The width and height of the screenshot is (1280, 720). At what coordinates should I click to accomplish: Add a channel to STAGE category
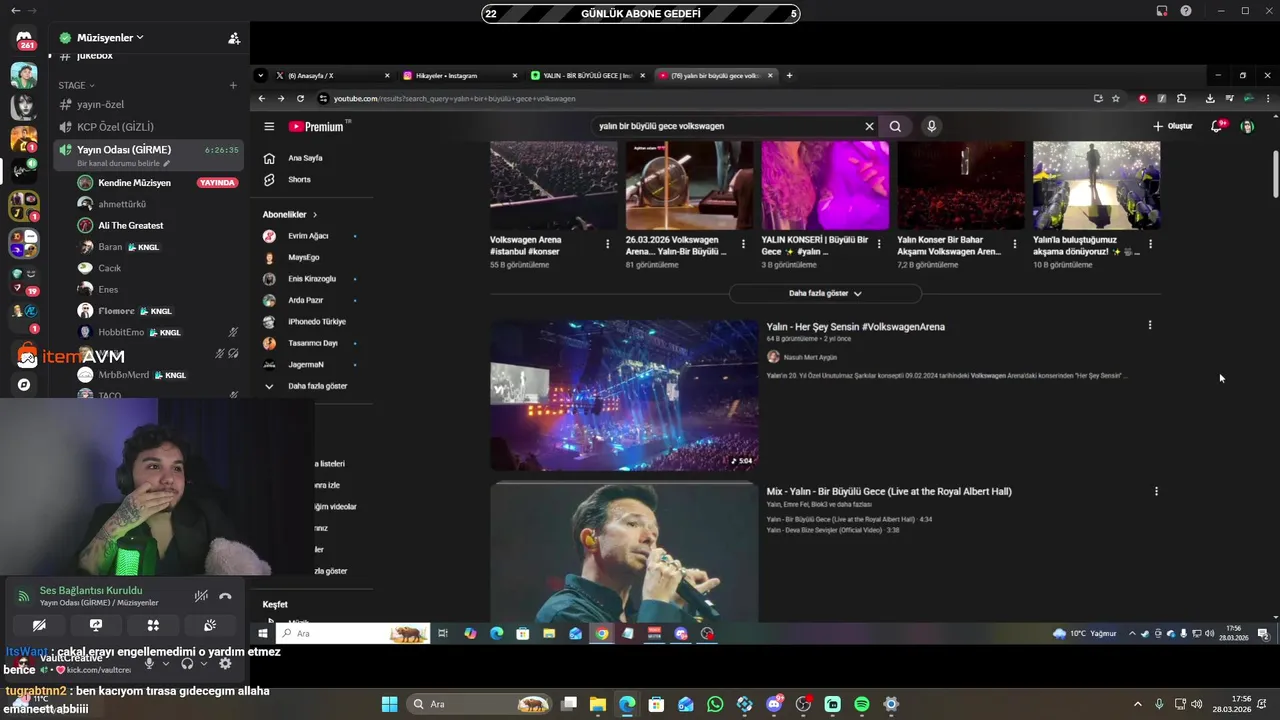tap(233, 86)
